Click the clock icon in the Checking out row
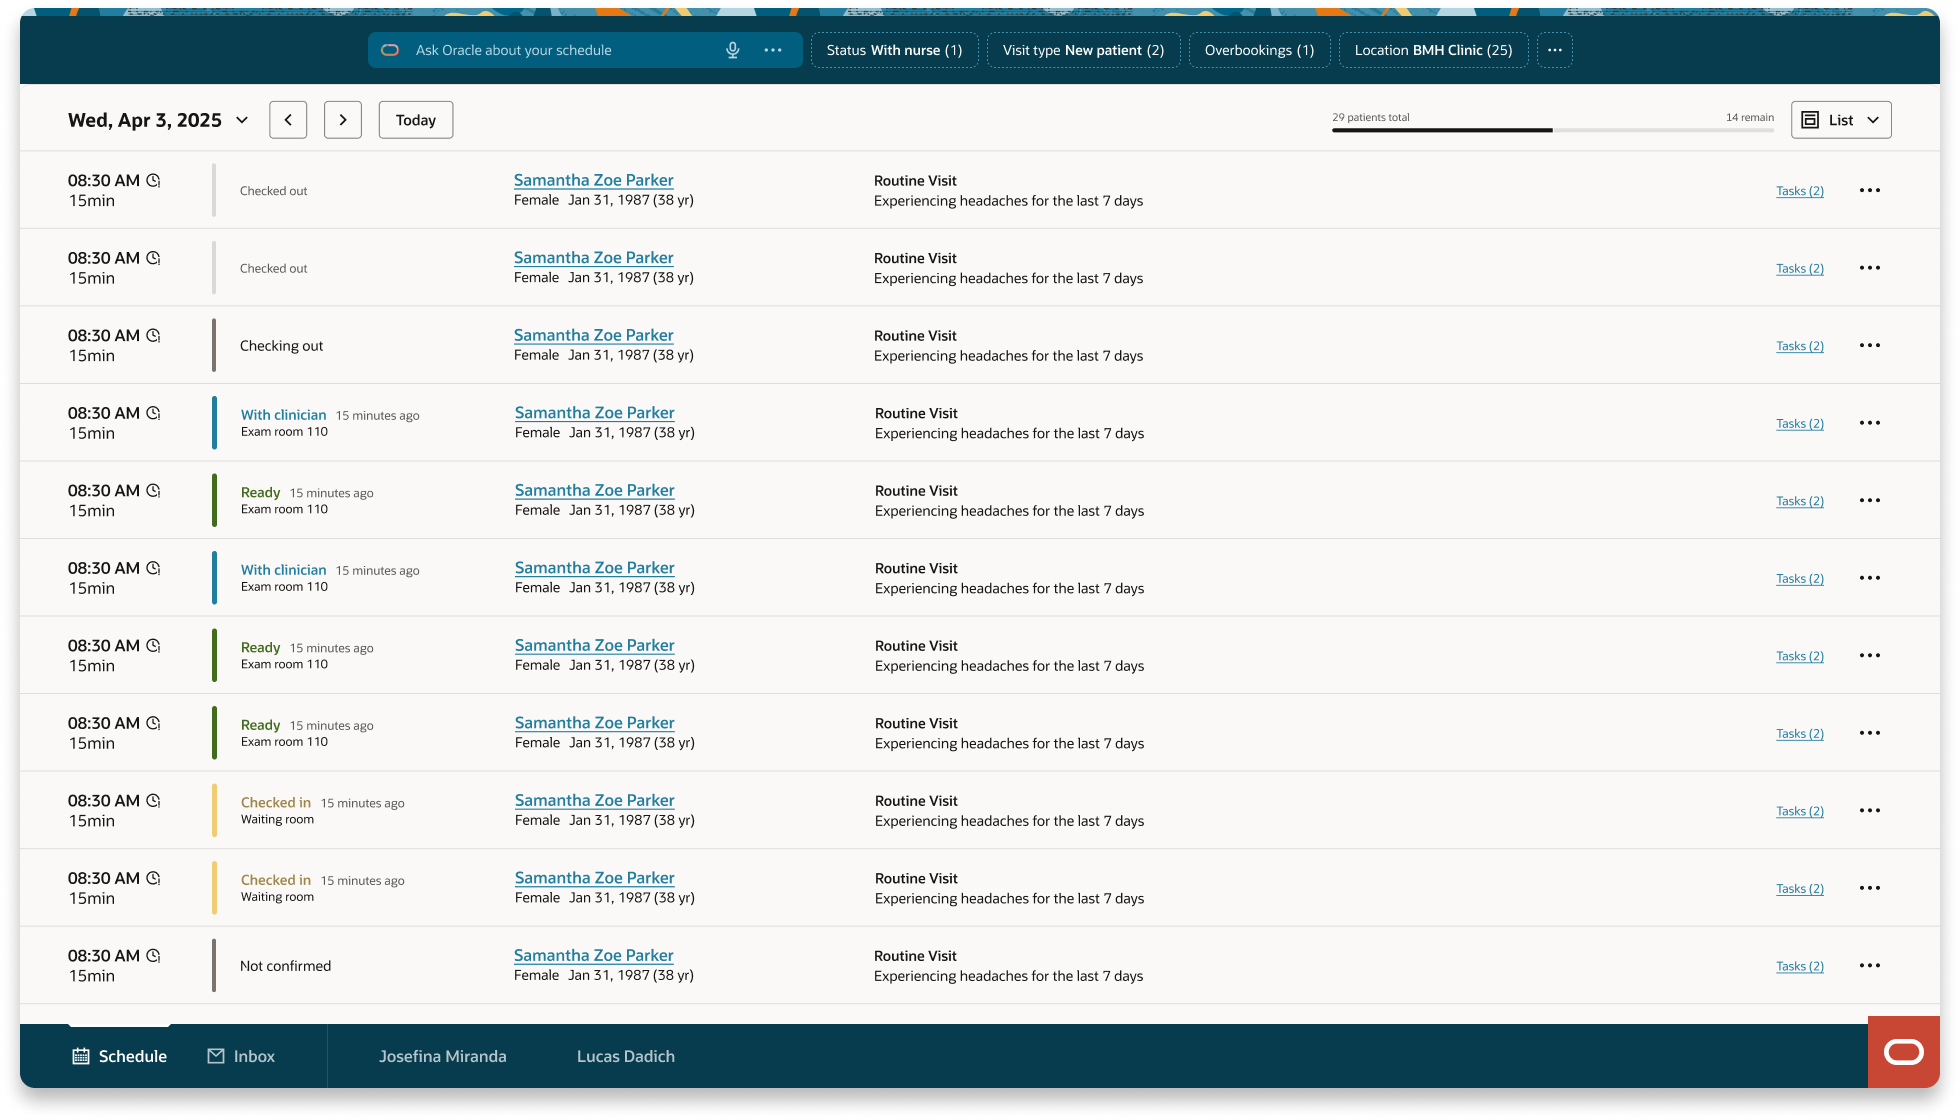The image size is (1960, 1120). coord(154,335)
